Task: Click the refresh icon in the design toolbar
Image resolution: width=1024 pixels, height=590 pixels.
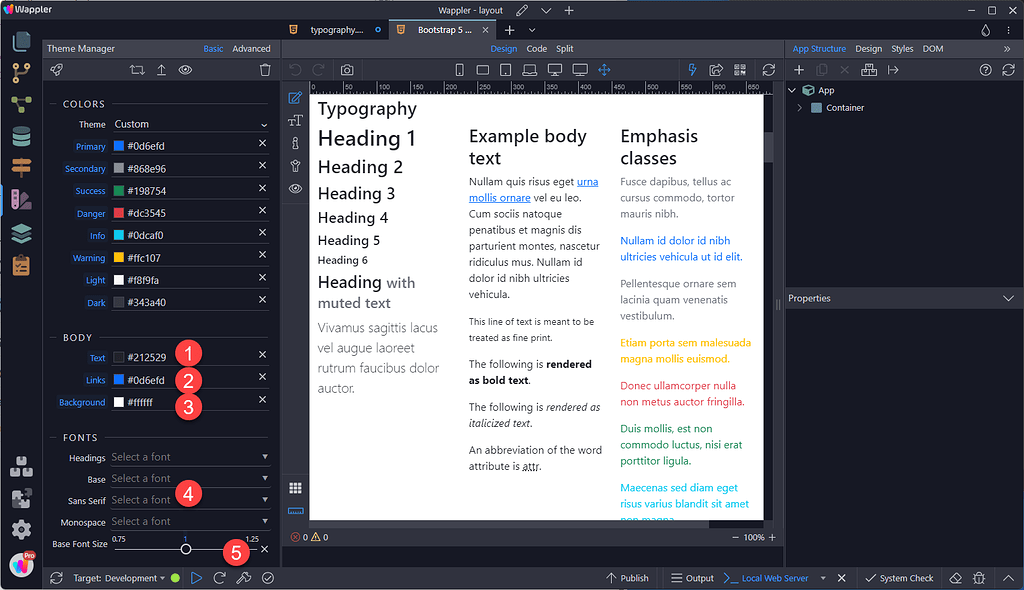Action: (768, 69)
